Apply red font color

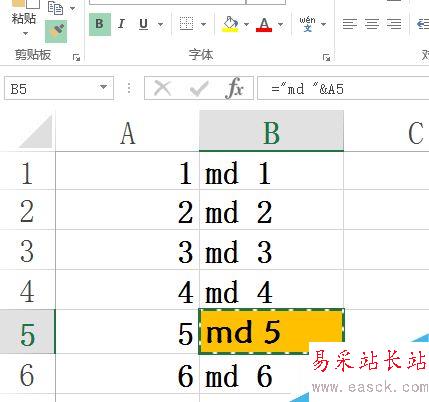tap(264, 24)
